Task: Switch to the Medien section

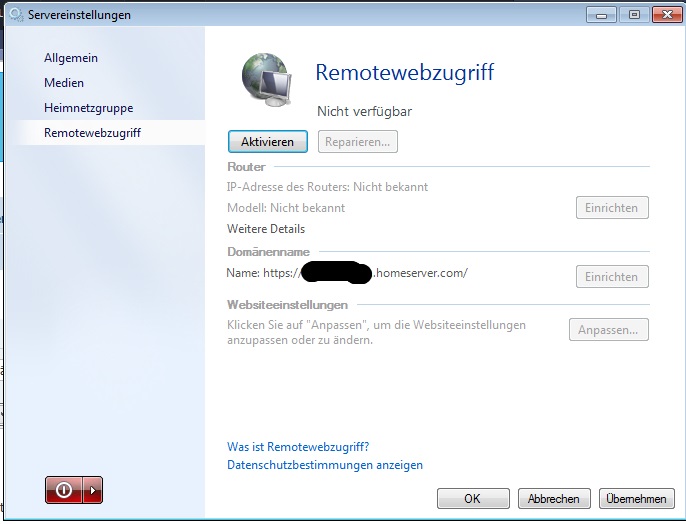Action: click(x=64, y=83)
